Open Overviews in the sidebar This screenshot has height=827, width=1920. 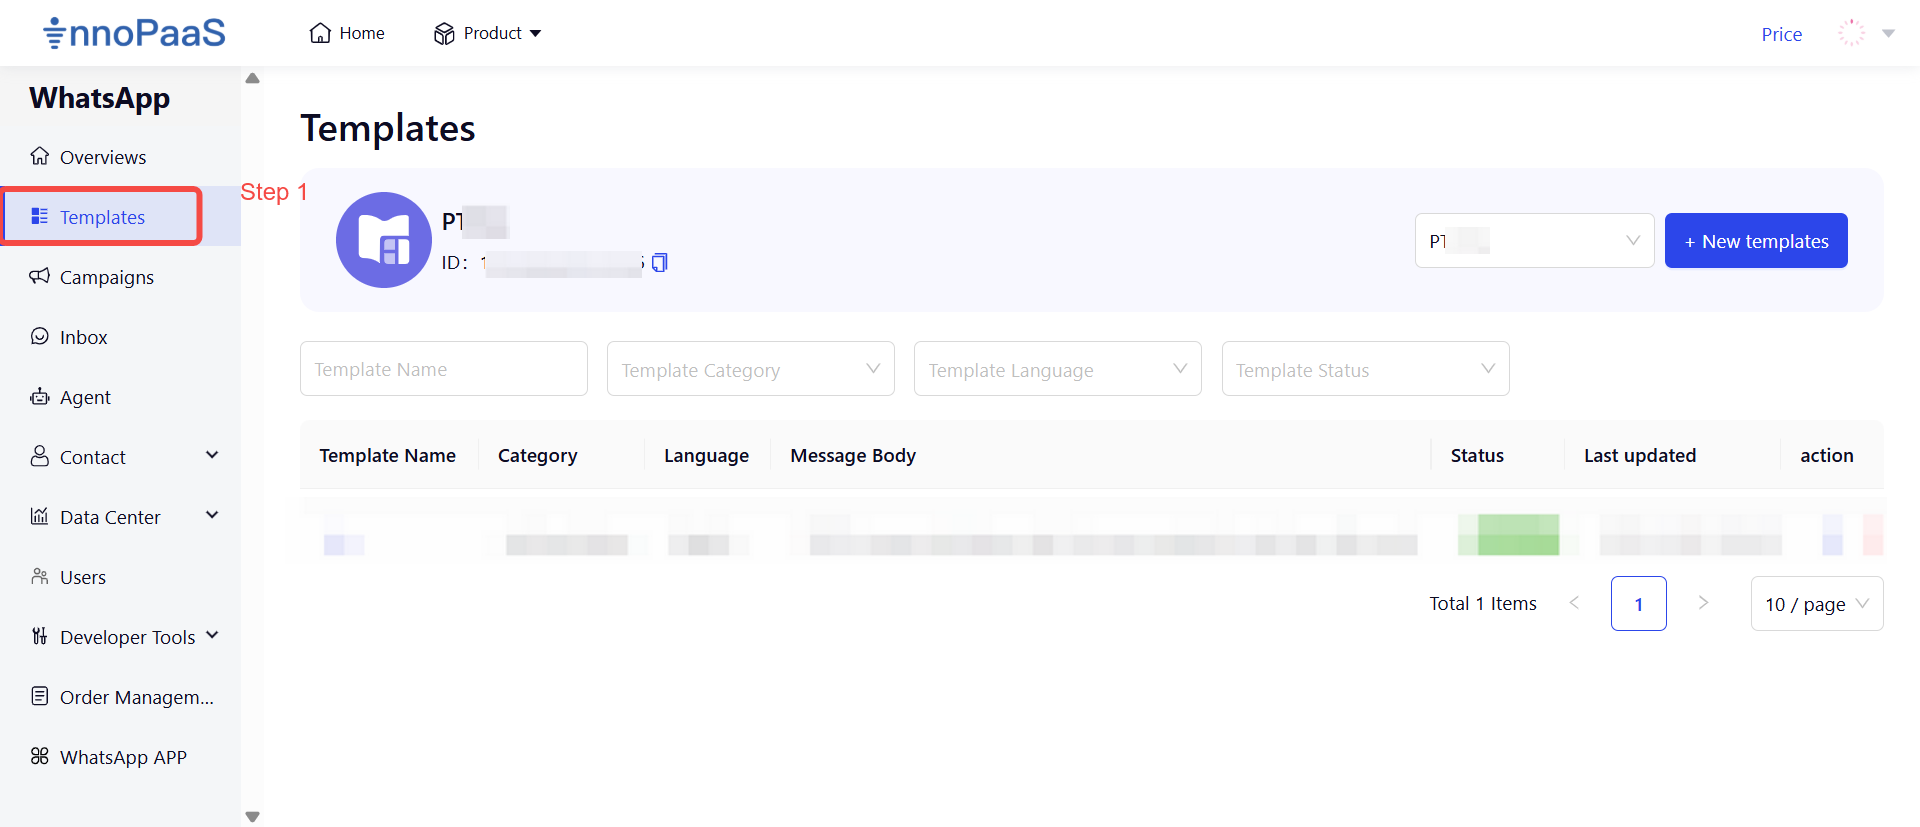[120, 157]
